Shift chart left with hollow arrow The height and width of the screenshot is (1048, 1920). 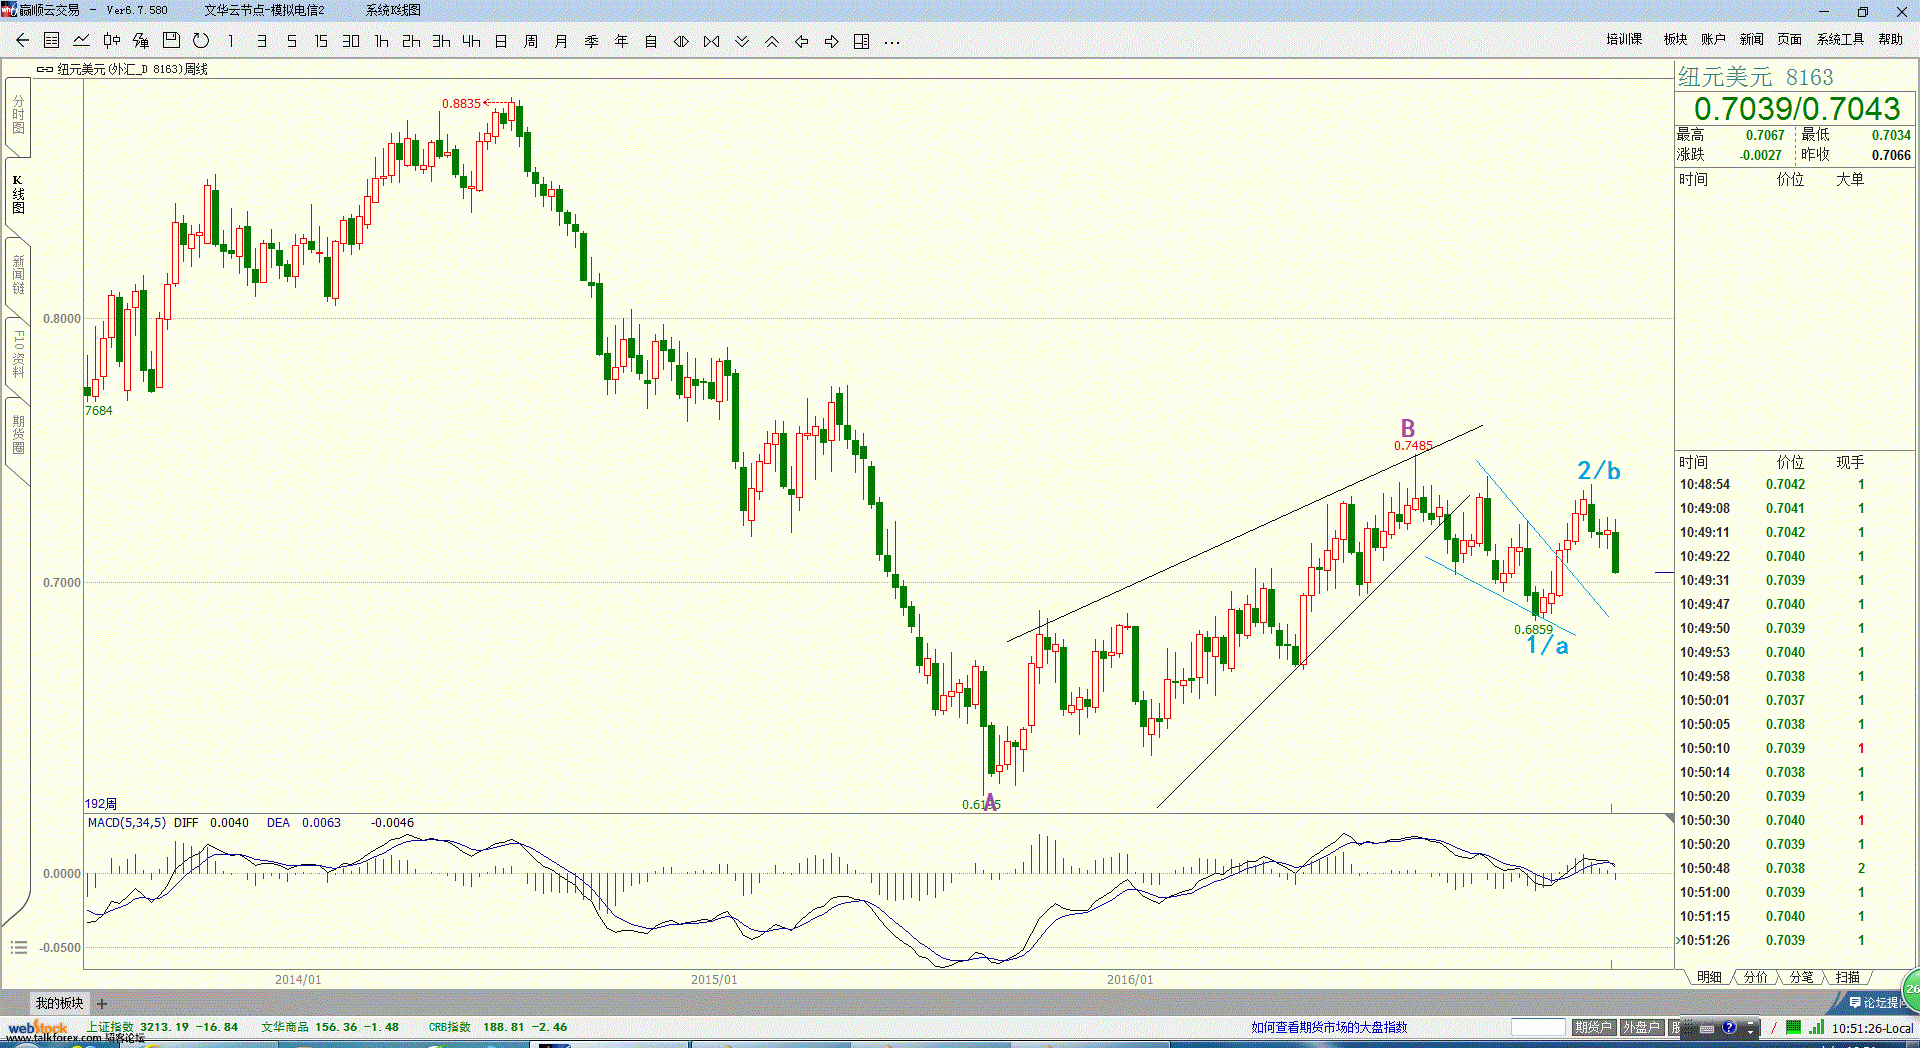(801, 41)
